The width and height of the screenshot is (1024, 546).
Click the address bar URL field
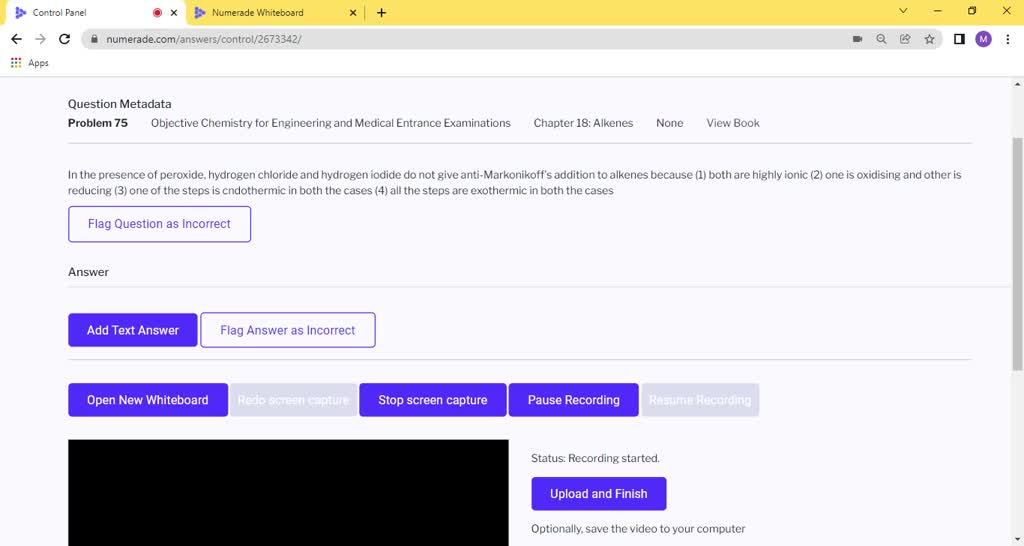[x=450, y=39]
